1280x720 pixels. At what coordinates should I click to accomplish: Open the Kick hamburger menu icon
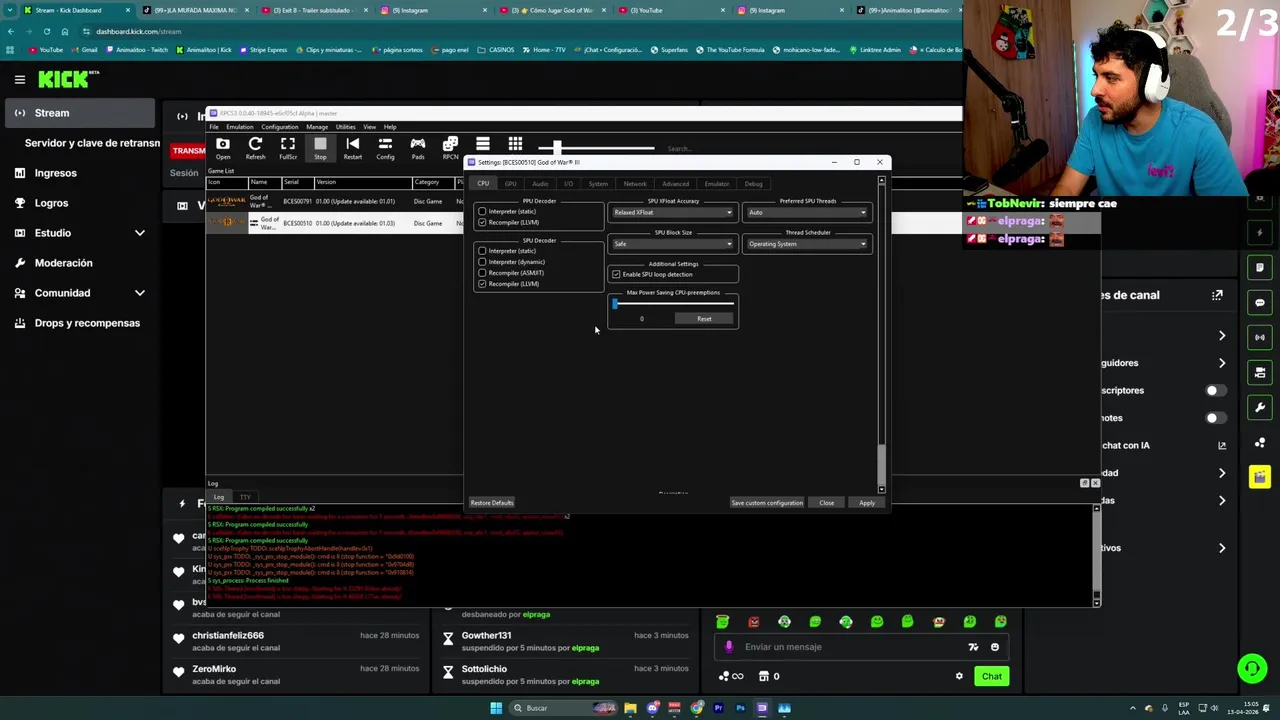[19, 79]
